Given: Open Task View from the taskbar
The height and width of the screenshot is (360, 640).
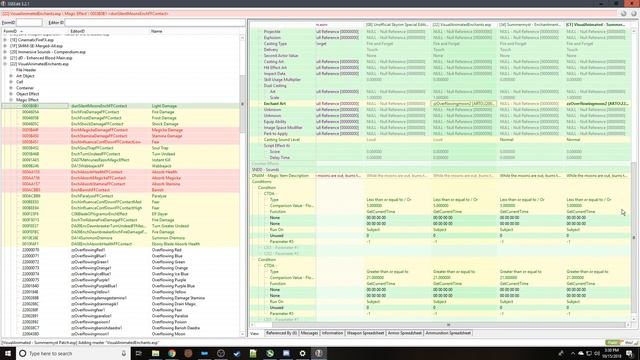Looking at the screenshot, I should tap(139, 353).
